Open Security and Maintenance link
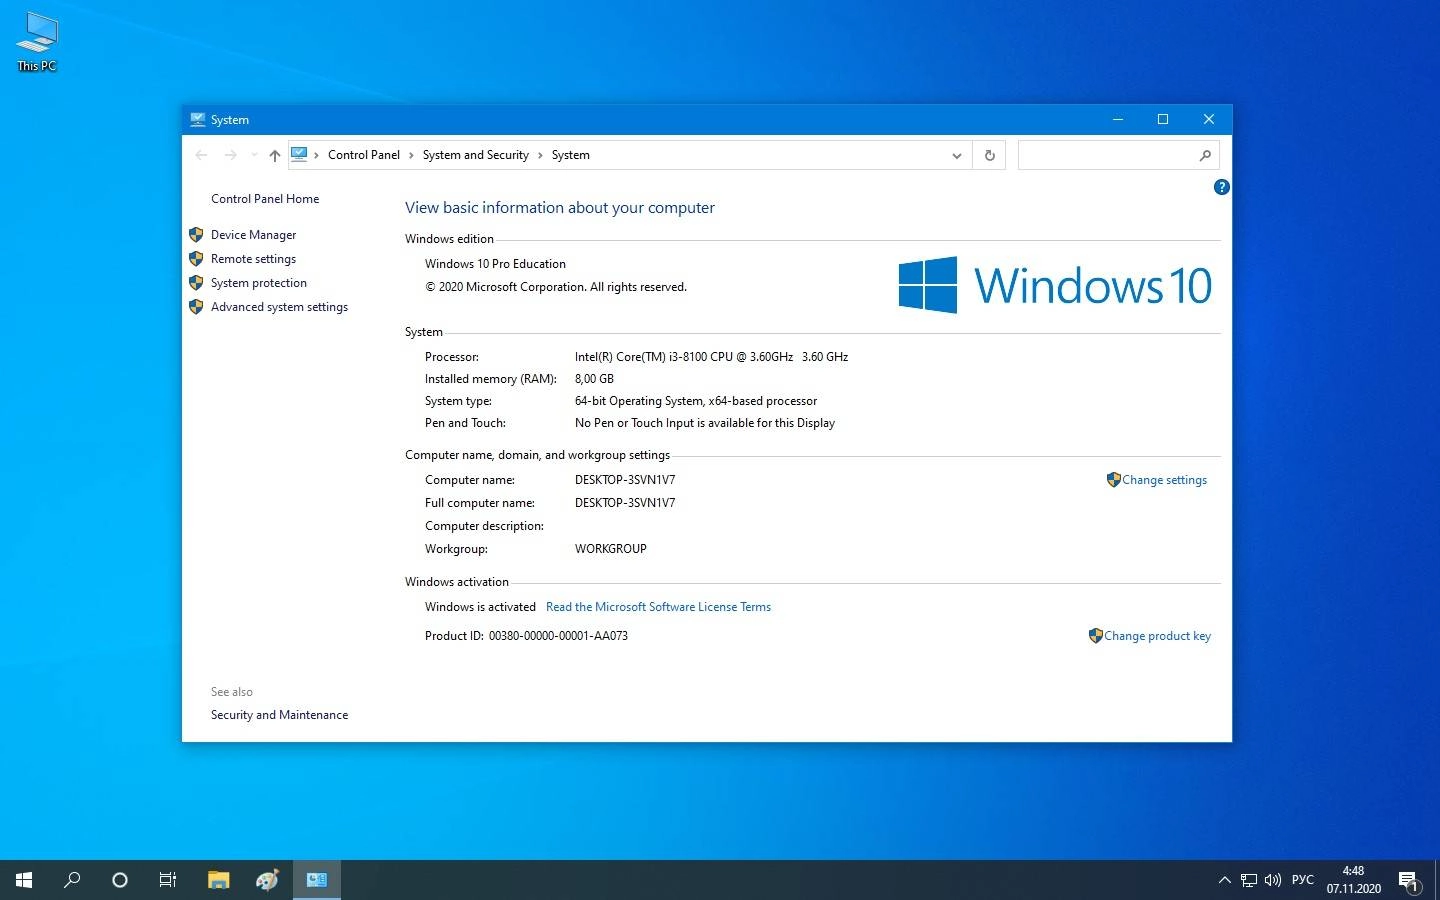The width and height of the screenshot is (1440, 900). (279, 715)
